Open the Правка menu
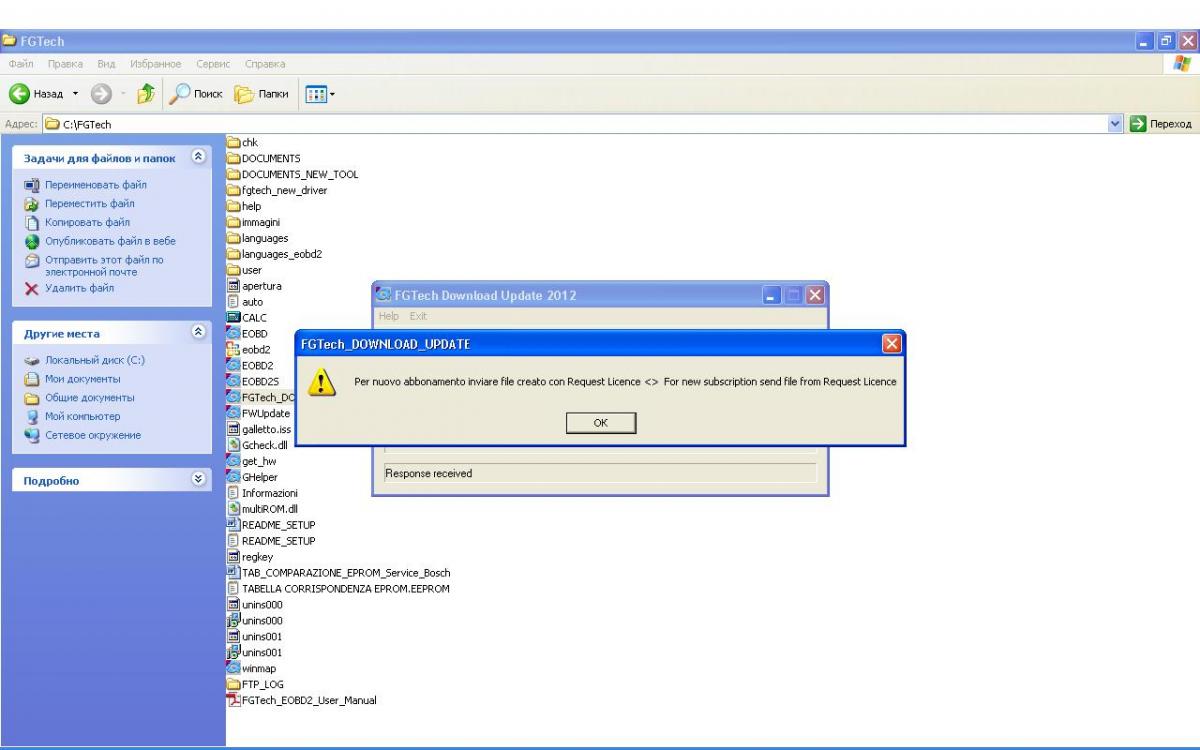 [x=63, y=64]
